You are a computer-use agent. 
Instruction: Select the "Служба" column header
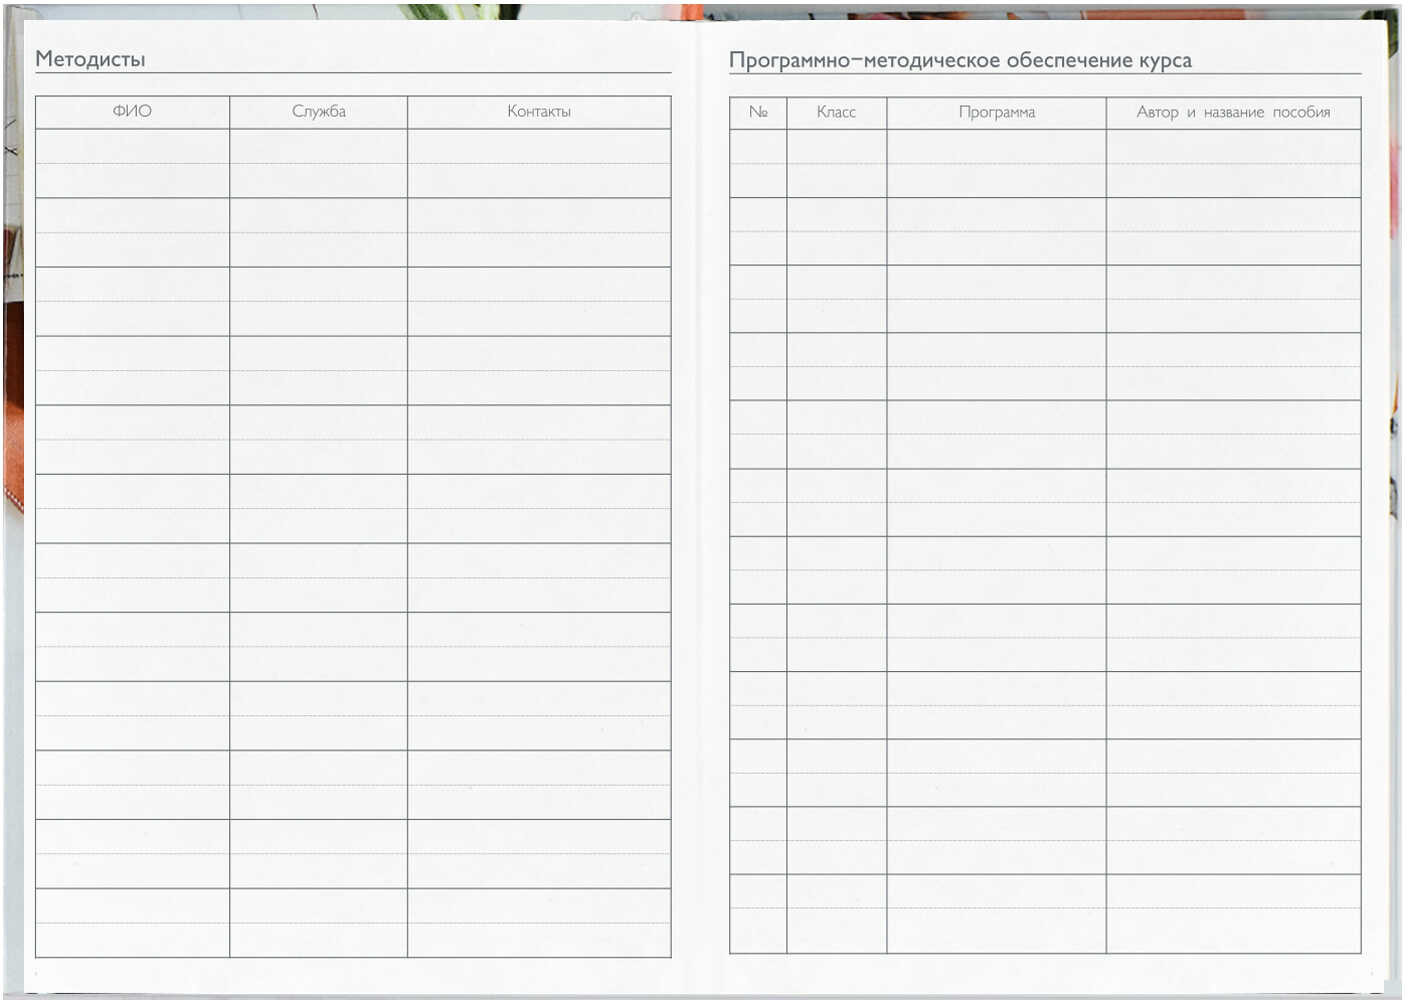[x=318, y=111]
